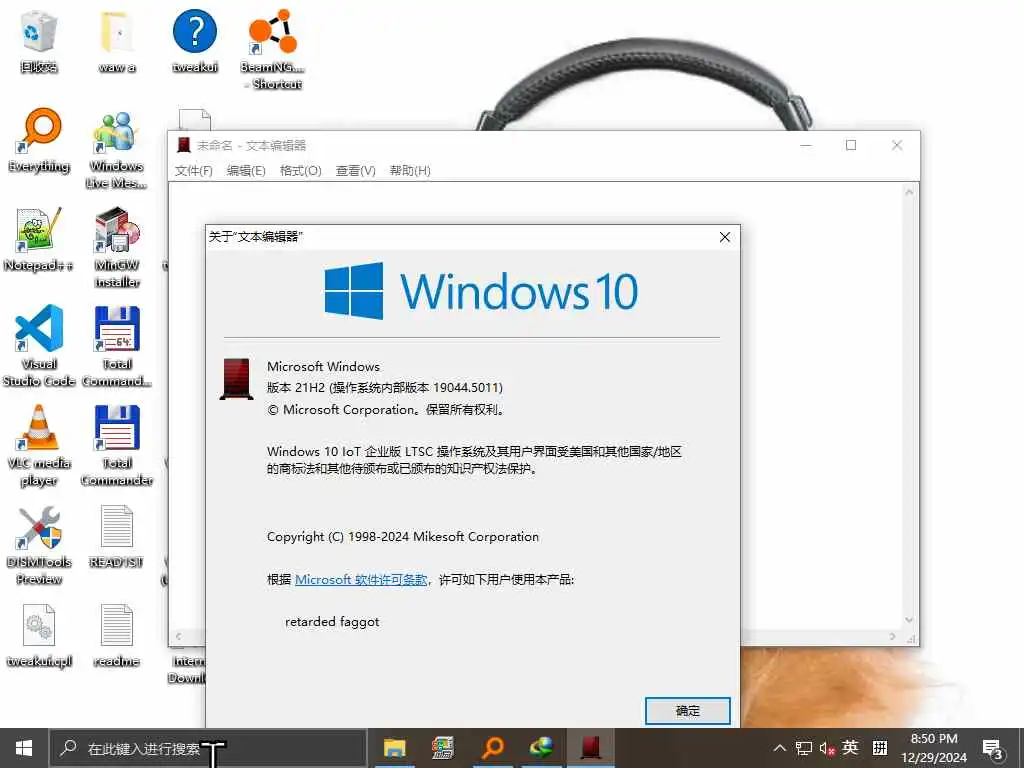The image size is (1024, 768).
Task: Launch VLC media player from the desktop
Action: click(39, 446)
